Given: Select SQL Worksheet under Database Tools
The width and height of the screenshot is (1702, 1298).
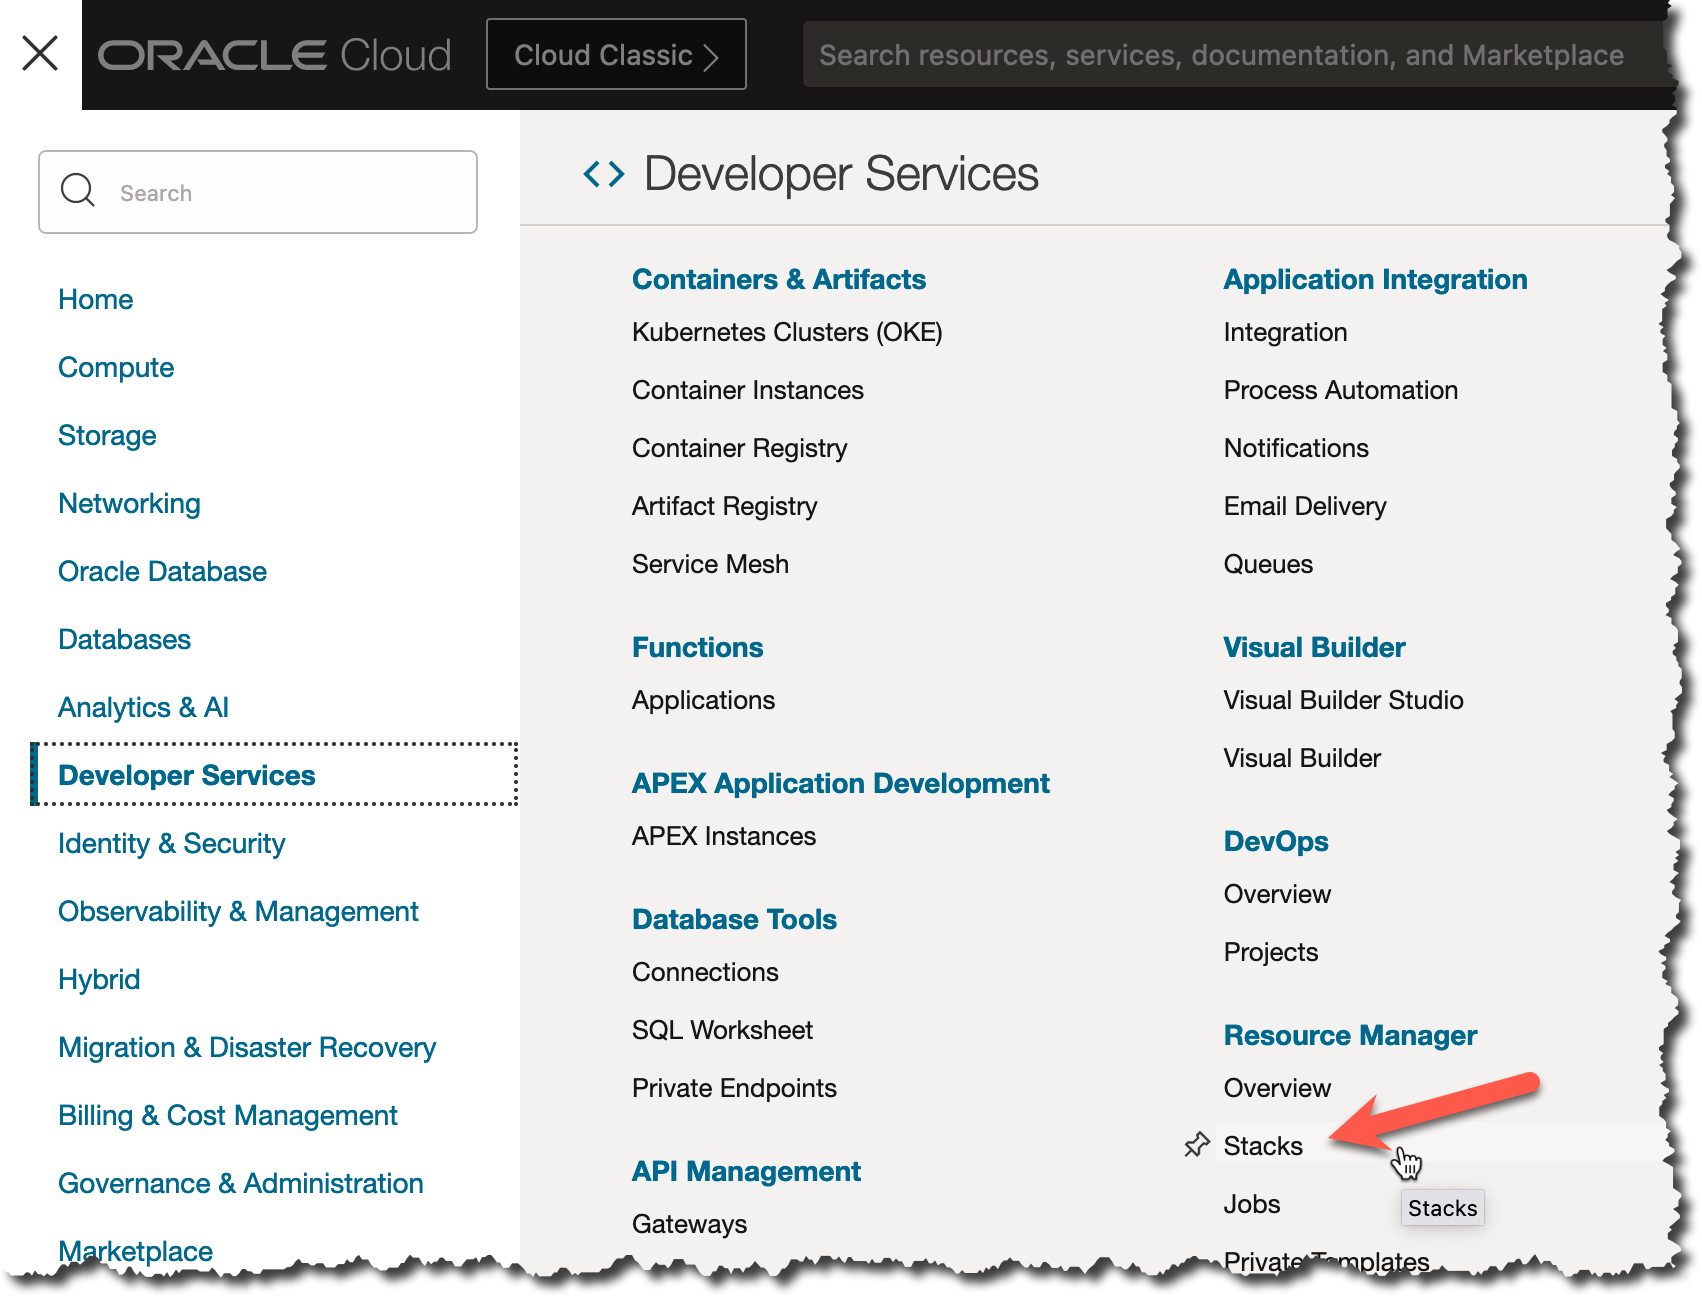Looking at the screenshot, I should pyautogui.click(x=722, y=1030).
